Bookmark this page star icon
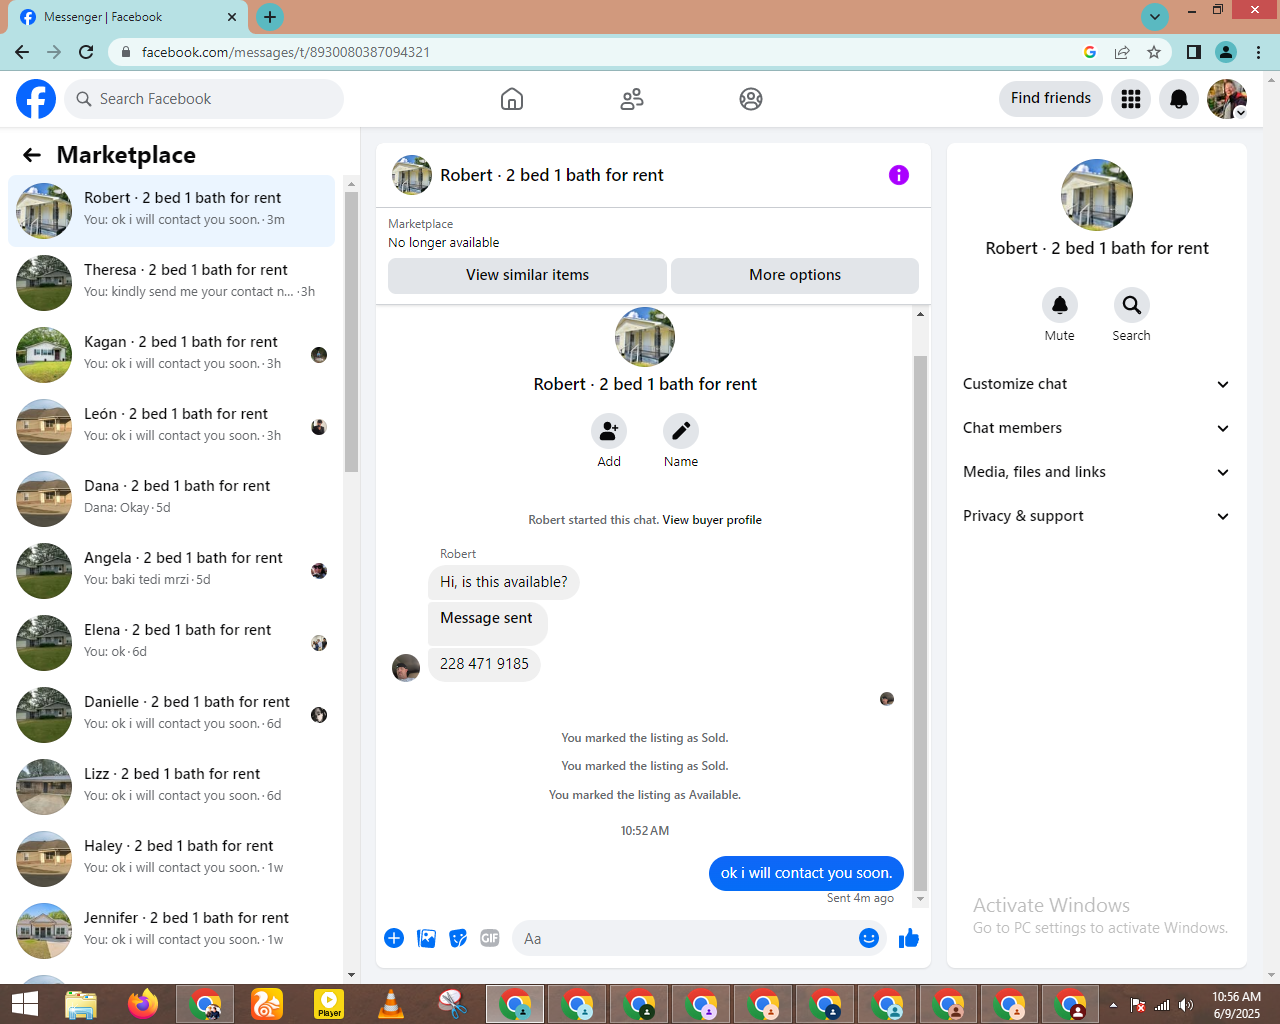This screenshot has width=1280, height=1024. pyautogui.click(x=1154, y=52)
